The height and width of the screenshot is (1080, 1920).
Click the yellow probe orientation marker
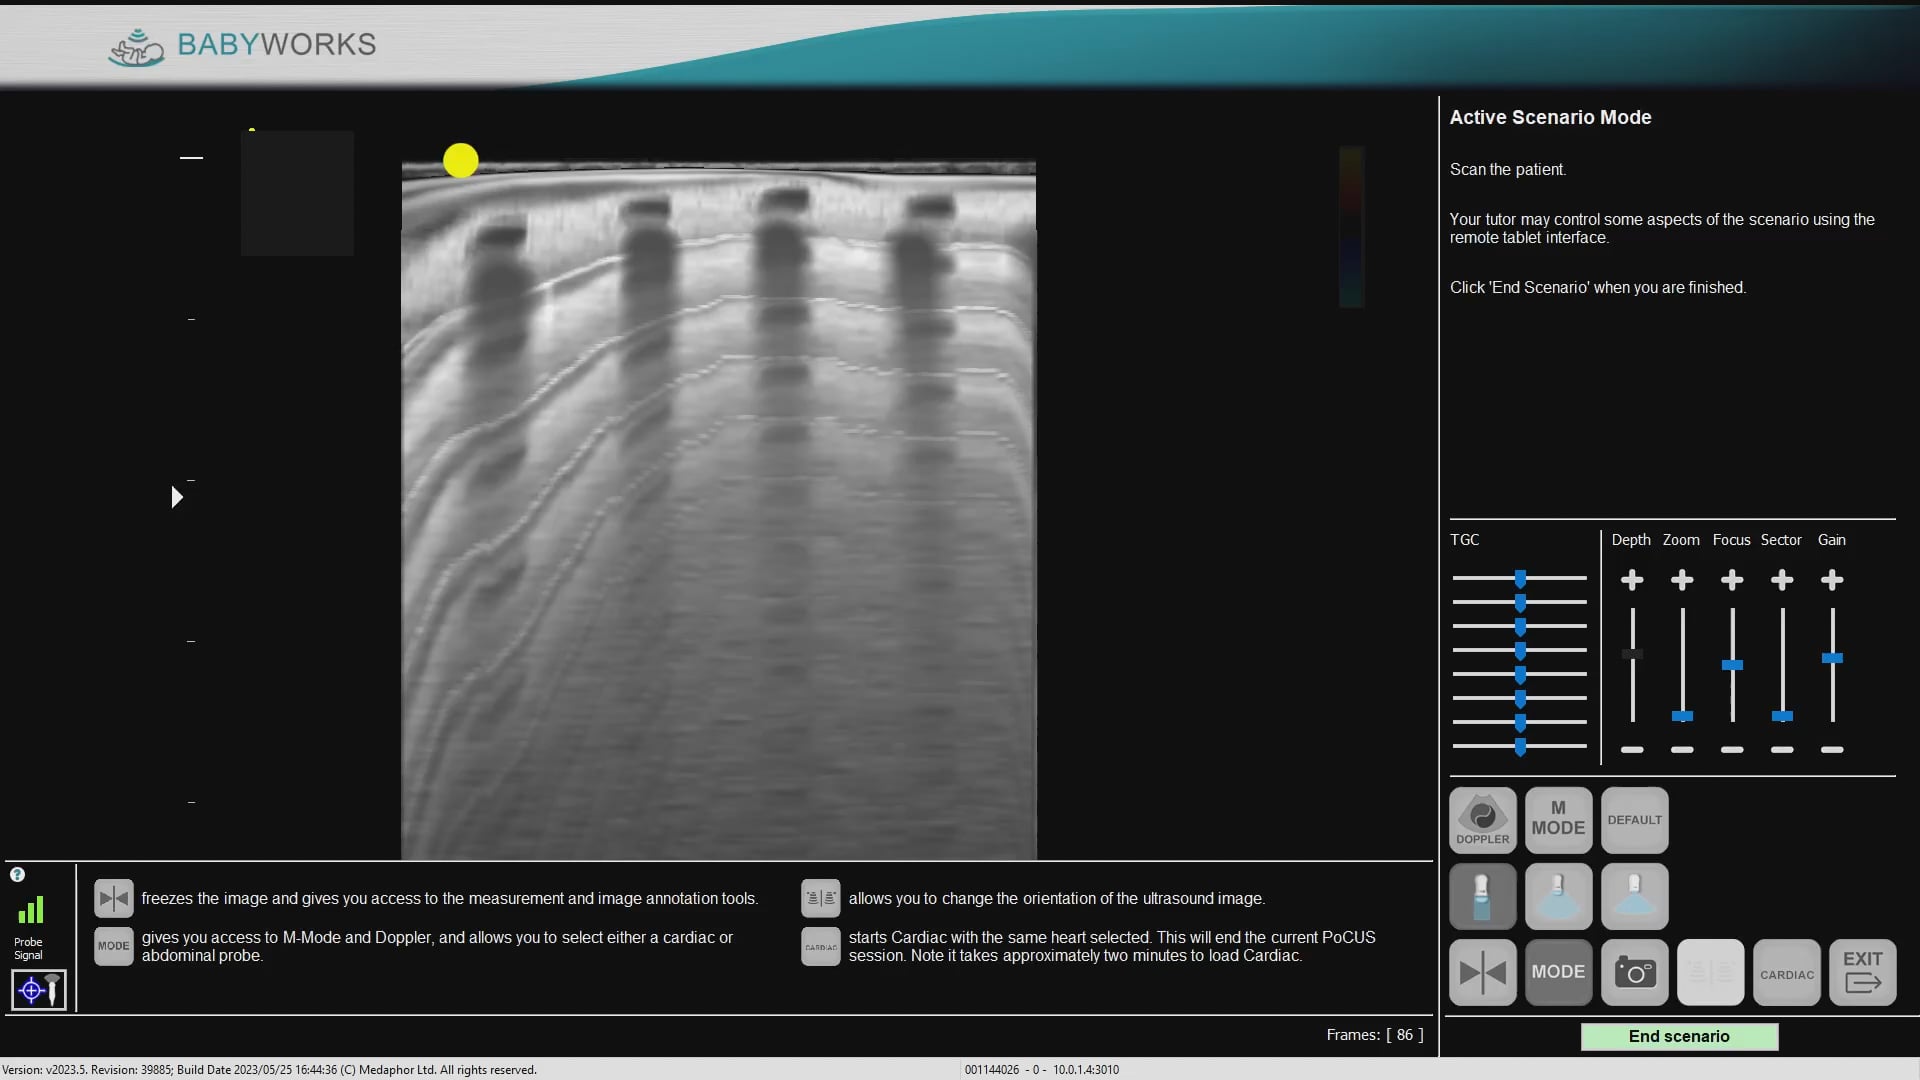[x=461, y=160]
